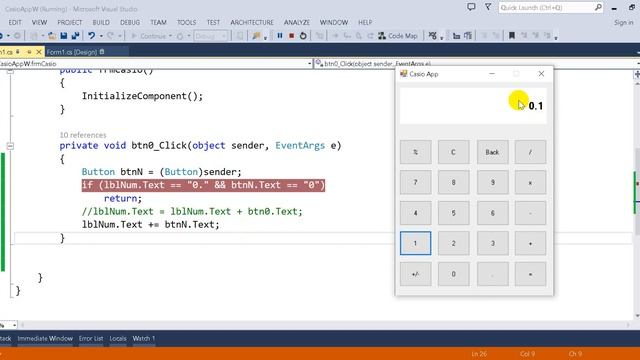
Task: Click the toggle bookmark icon
Action: click(x=511, y=36)
